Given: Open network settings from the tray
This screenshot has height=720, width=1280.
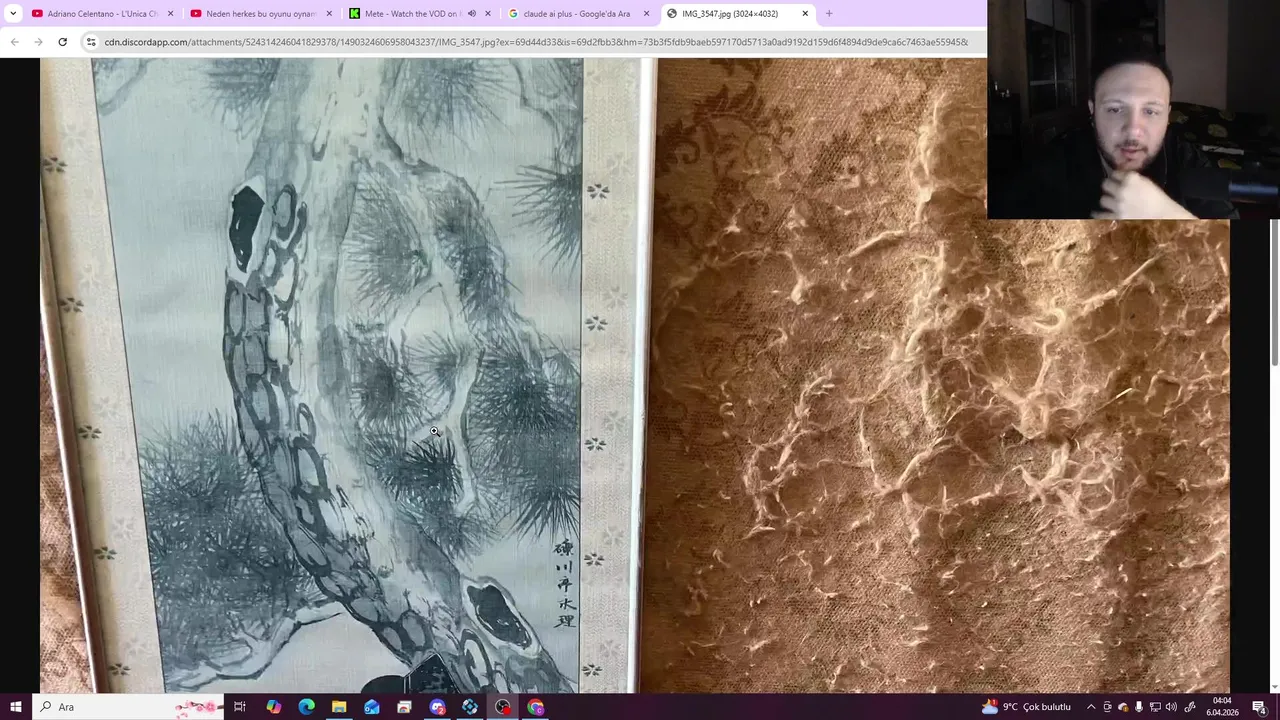Looking at the screenshot, I should pos(1155,707).
